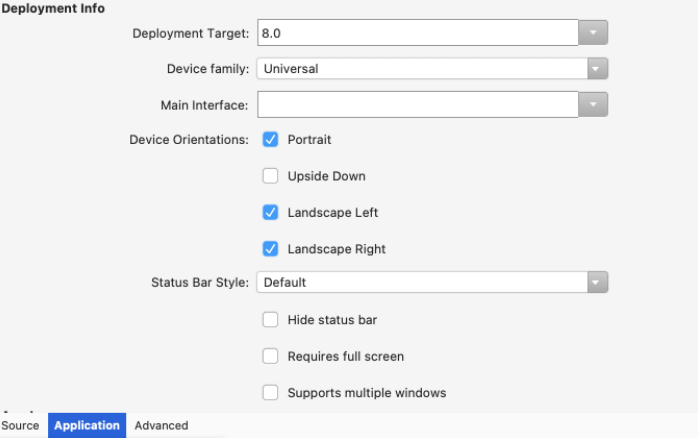
Task: Open the Deployment Target dropdown arrow
Action: (593, 32)
